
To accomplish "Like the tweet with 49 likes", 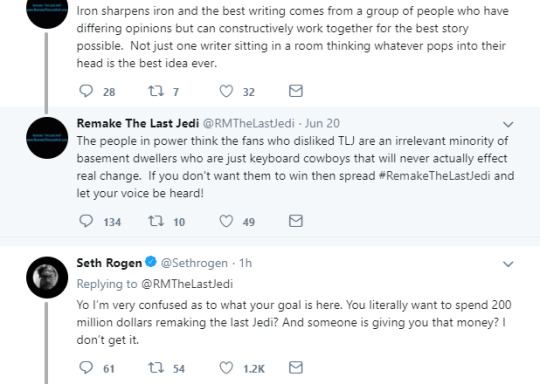I will 226,221.
